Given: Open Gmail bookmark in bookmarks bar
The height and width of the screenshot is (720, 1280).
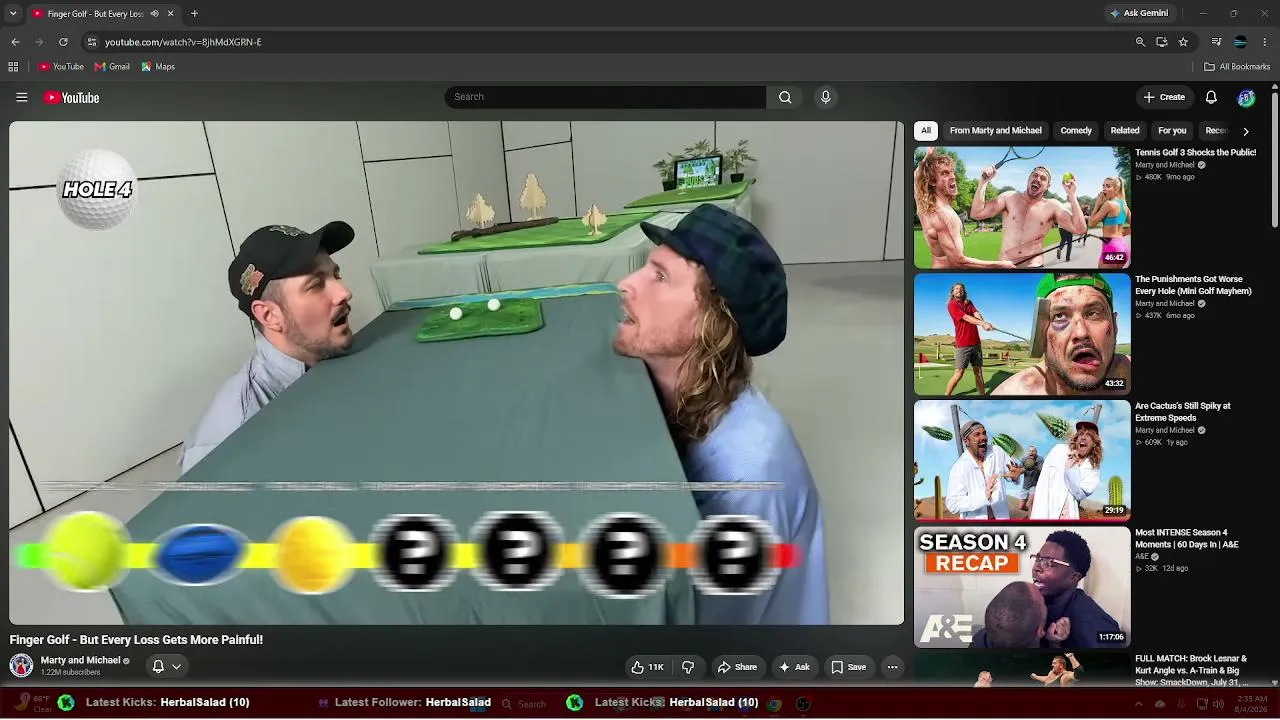Looking at the screenshot, I should tap(112, 67).
